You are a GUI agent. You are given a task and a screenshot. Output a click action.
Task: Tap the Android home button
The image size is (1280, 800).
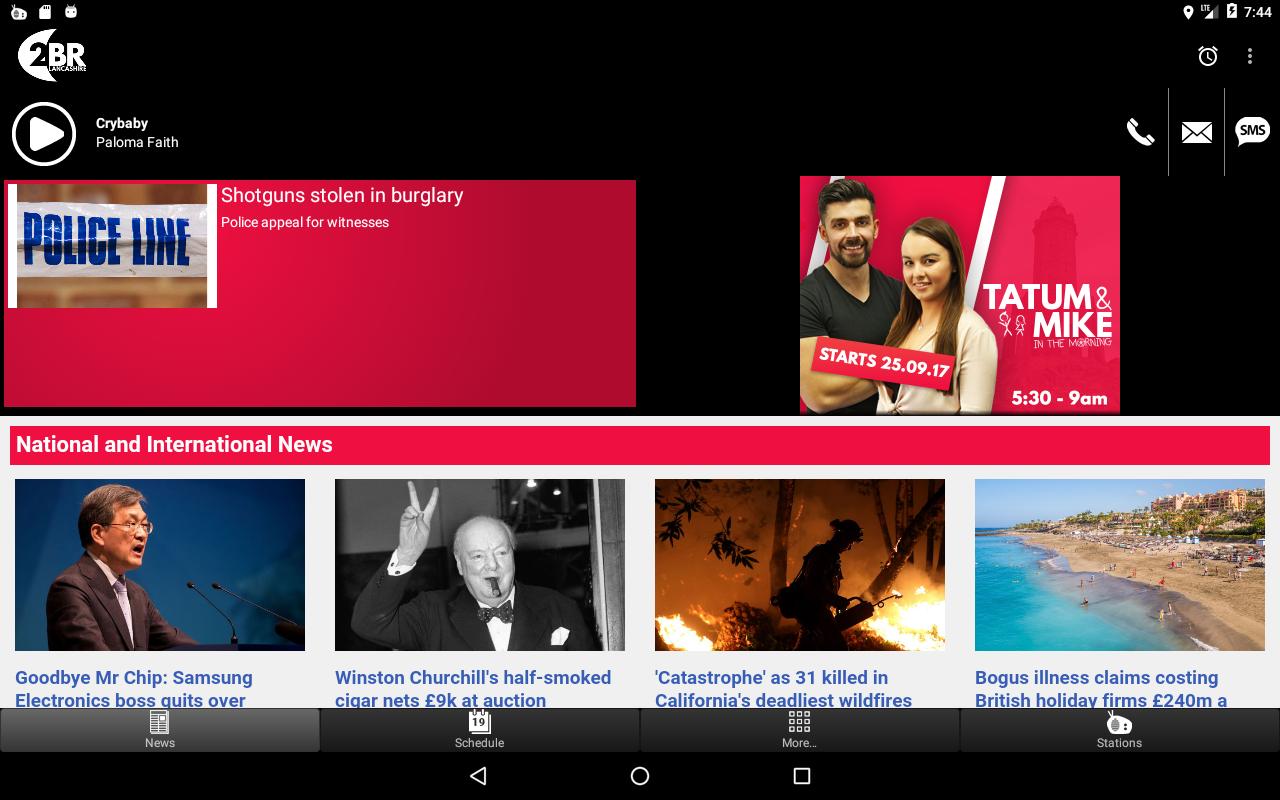click(640, 776)
